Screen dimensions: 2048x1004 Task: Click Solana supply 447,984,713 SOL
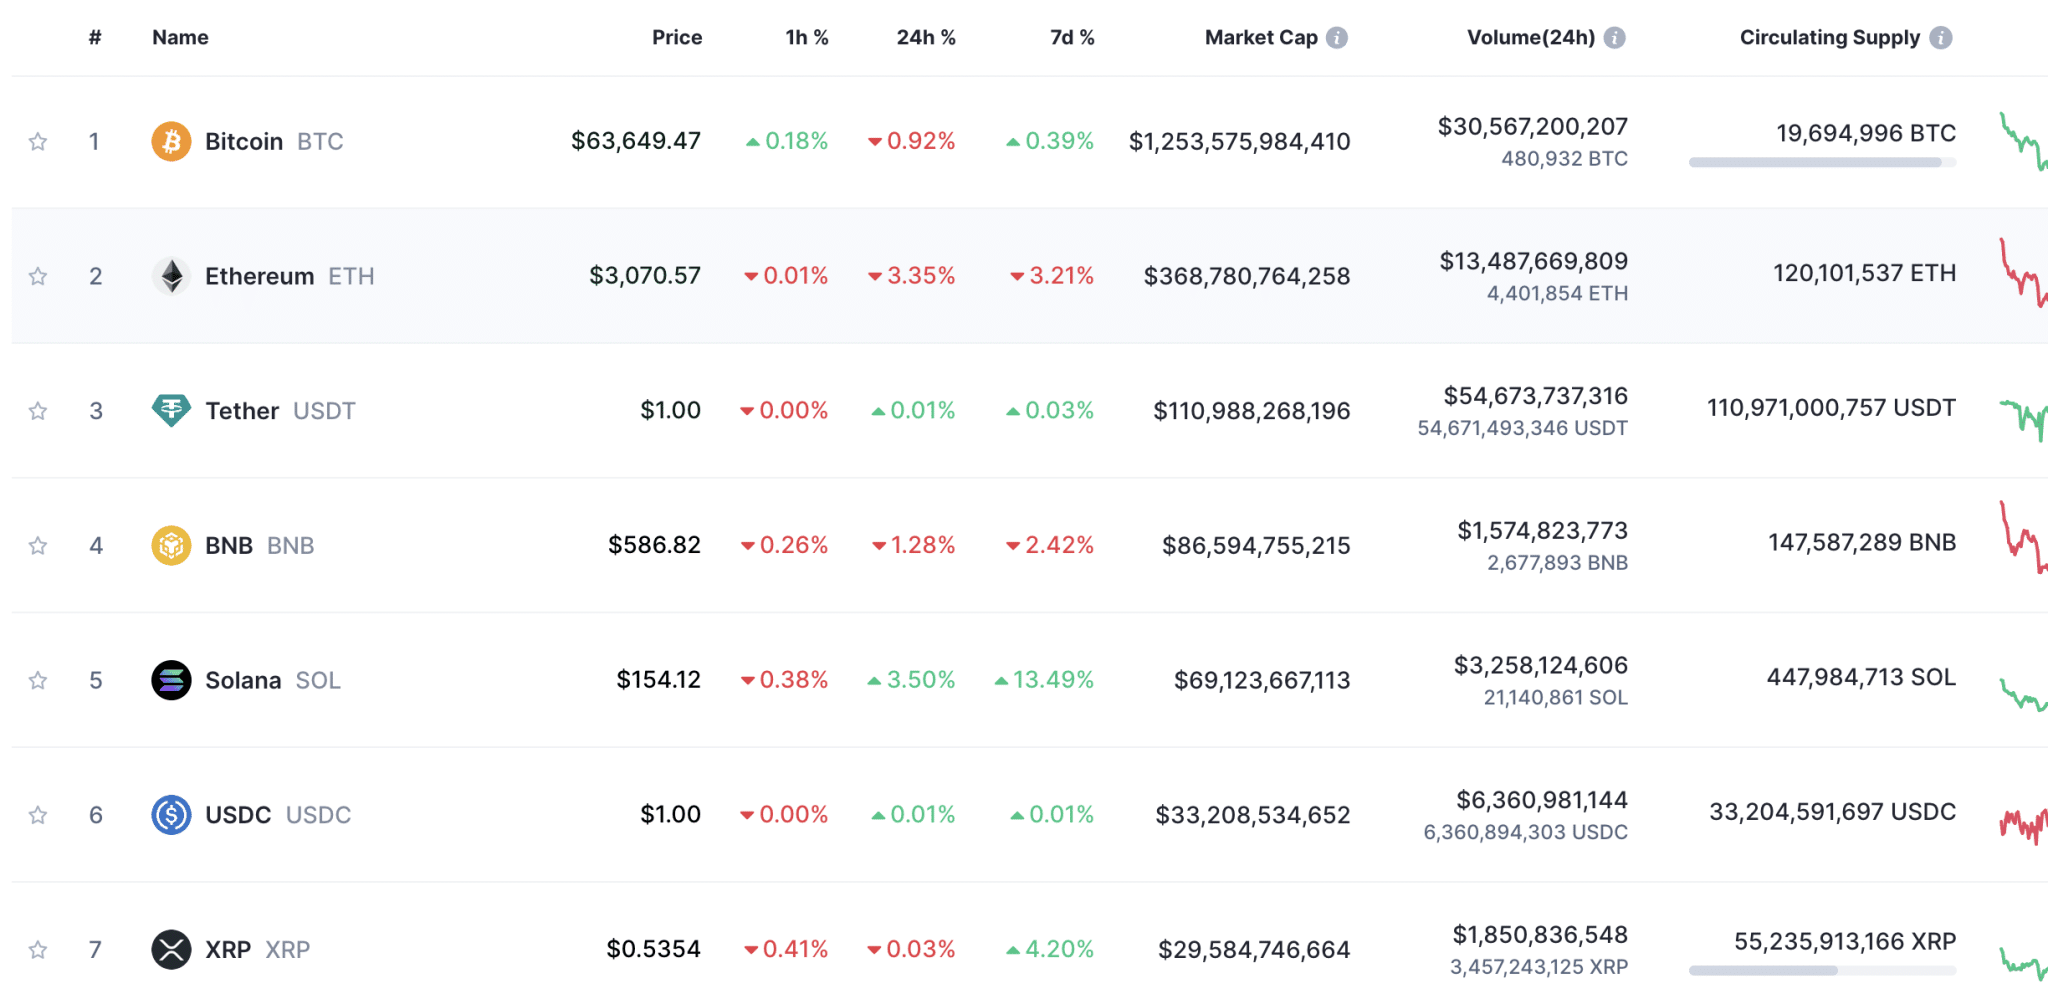(1861, 677)
